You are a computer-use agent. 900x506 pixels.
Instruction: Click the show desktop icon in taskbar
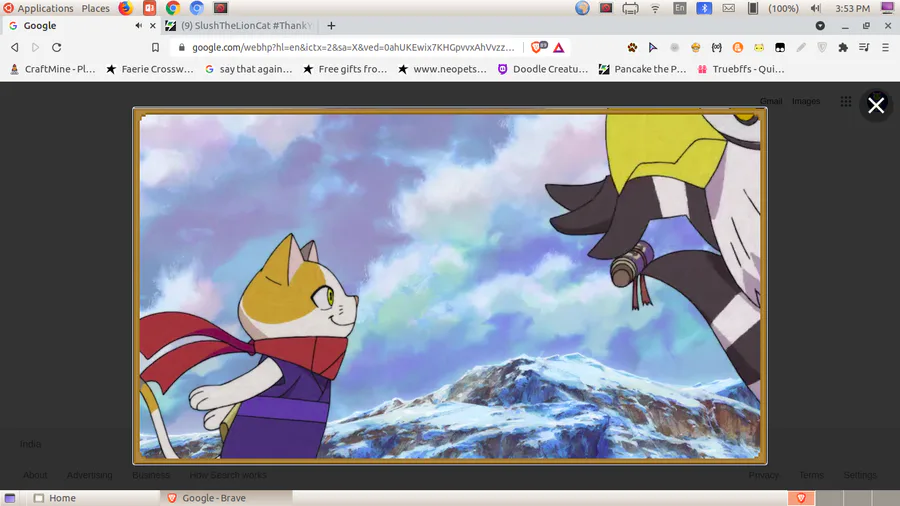pos(10,498)
